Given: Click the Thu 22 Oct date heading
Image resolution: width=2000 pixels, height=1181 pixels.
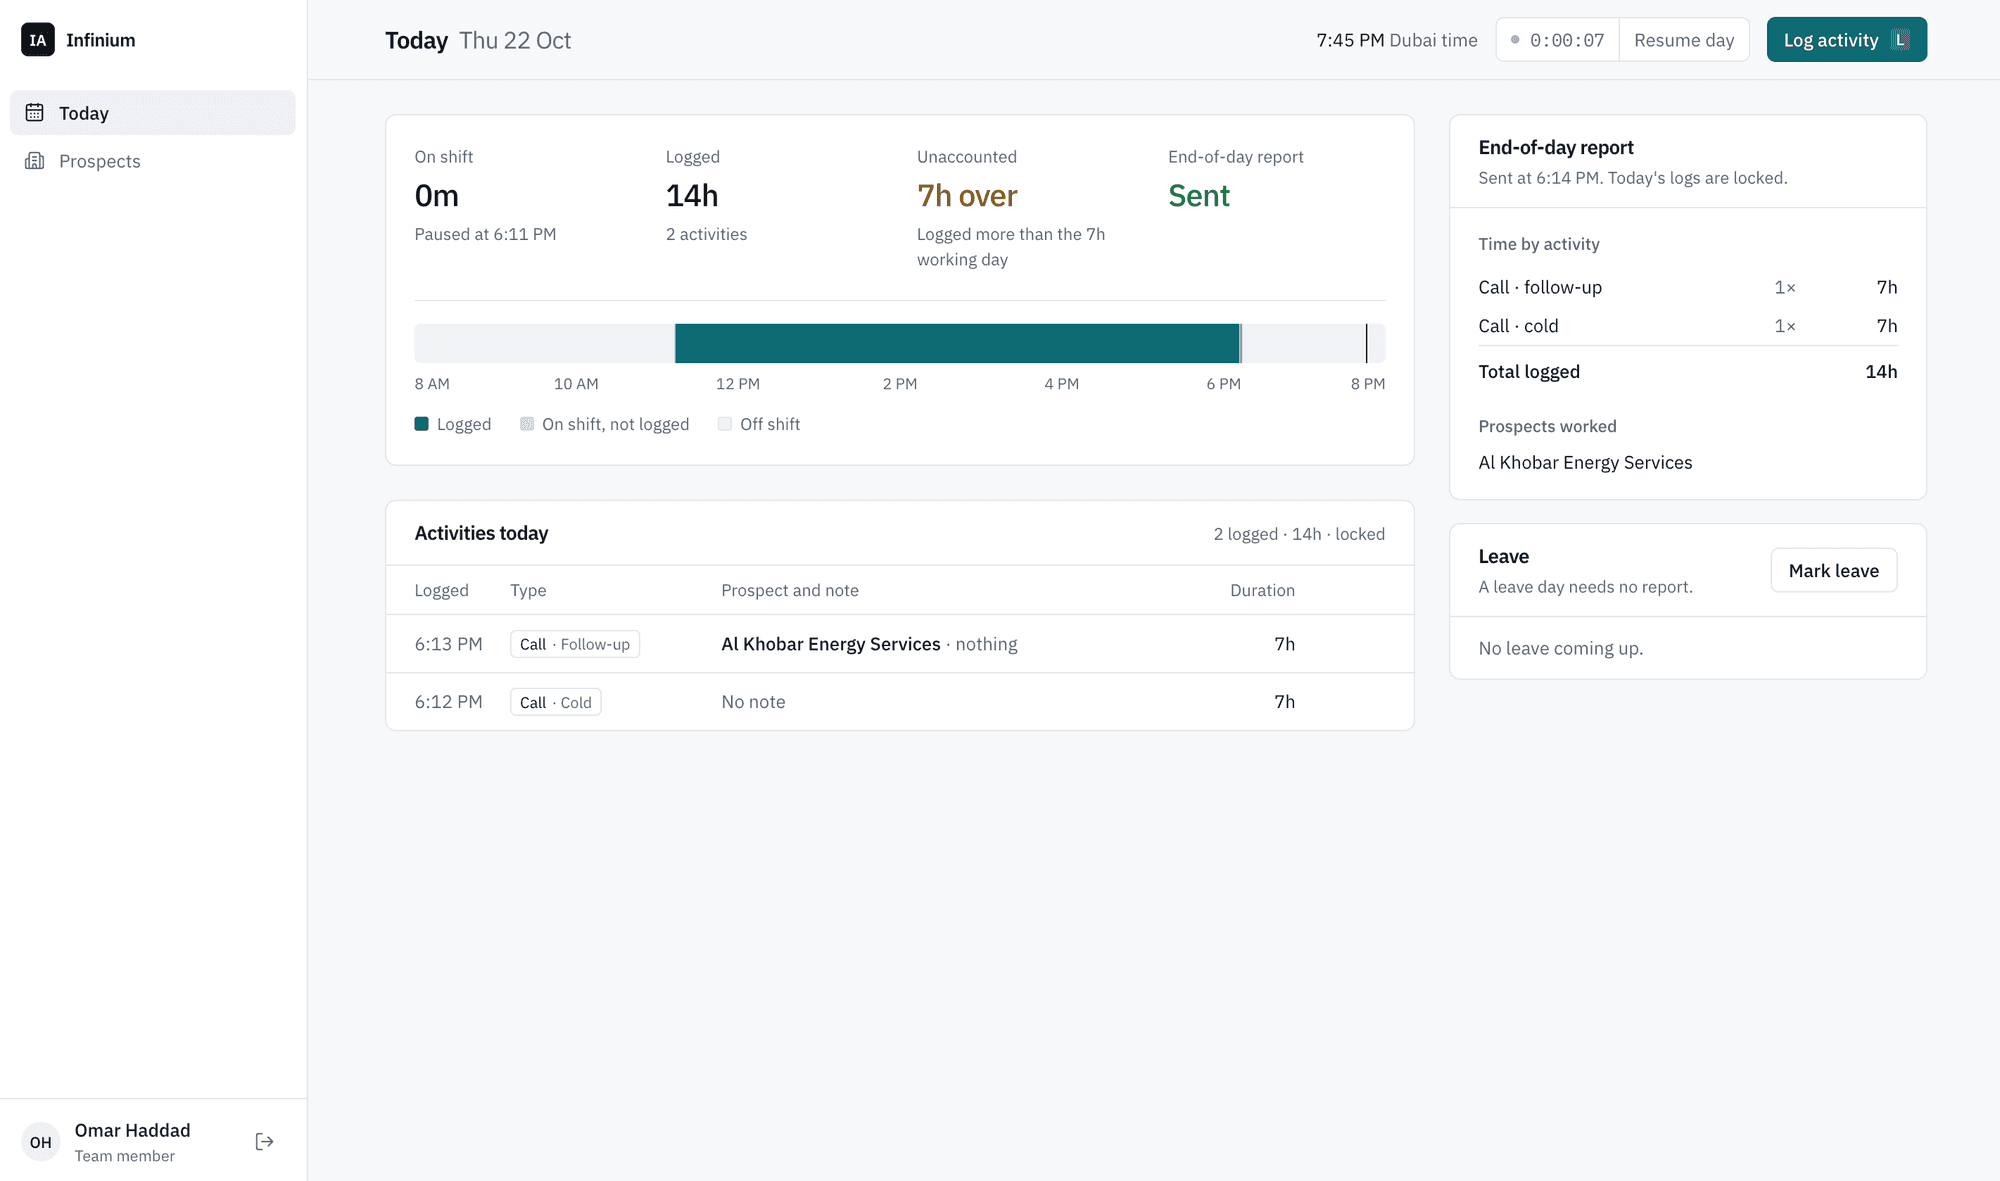Looking at the screenshot, I should tap(515, 40).
